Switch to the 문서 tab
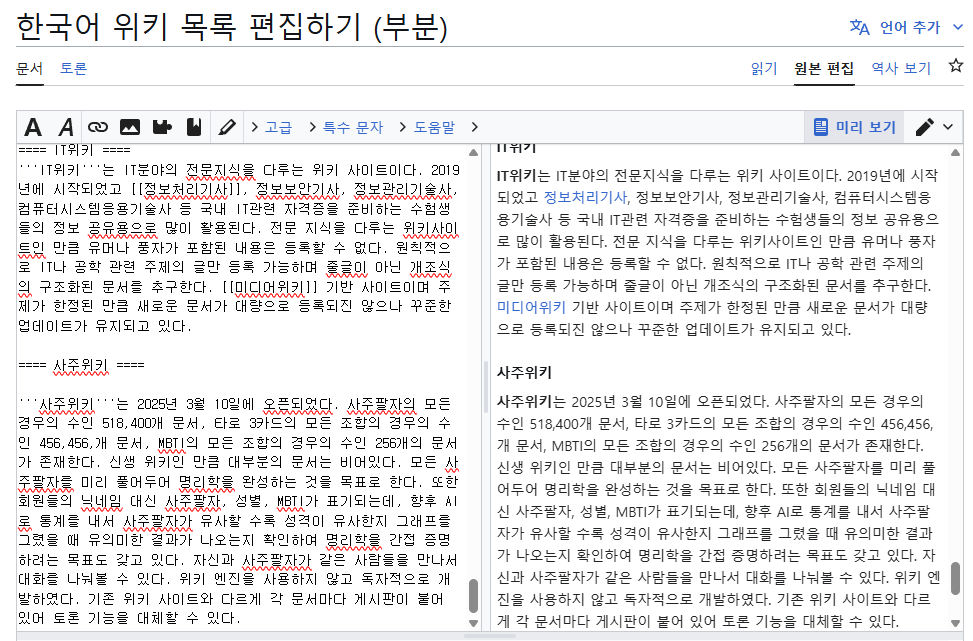Viewport: 973px width, 641px height. 29,68
